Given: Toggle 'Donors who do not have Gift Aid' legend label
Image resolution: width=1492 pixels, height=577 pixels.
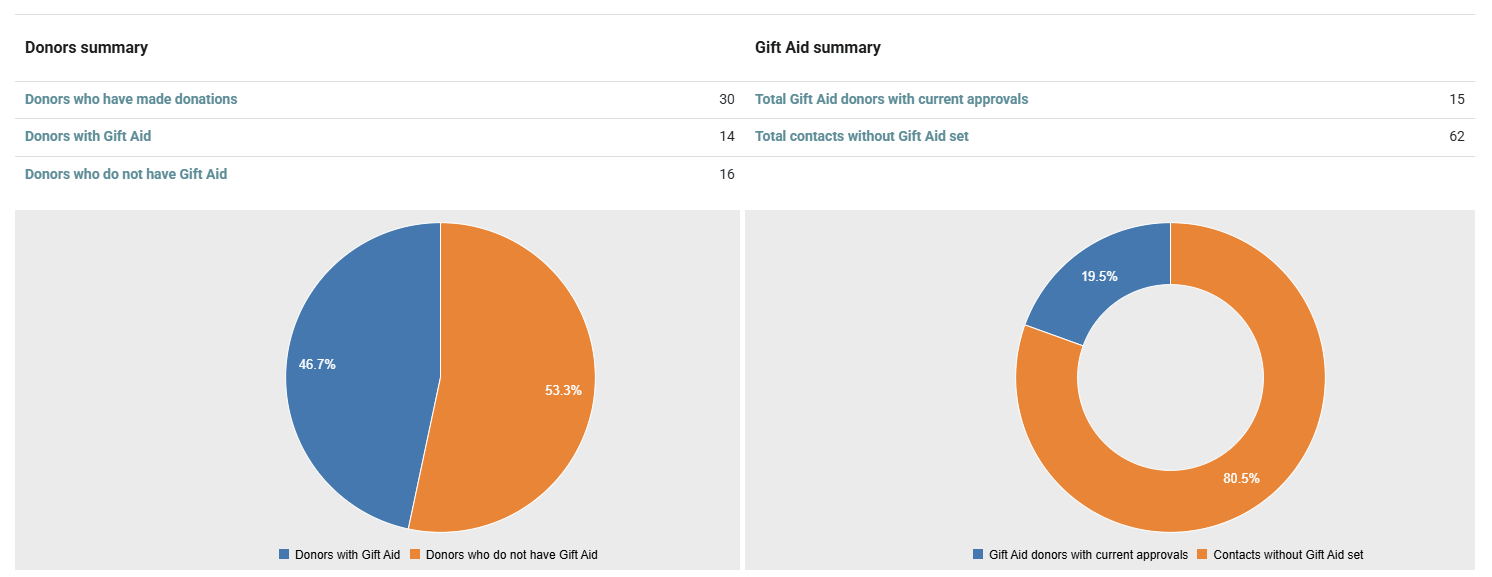Looking at the screenshot, I should pos(512,554).
